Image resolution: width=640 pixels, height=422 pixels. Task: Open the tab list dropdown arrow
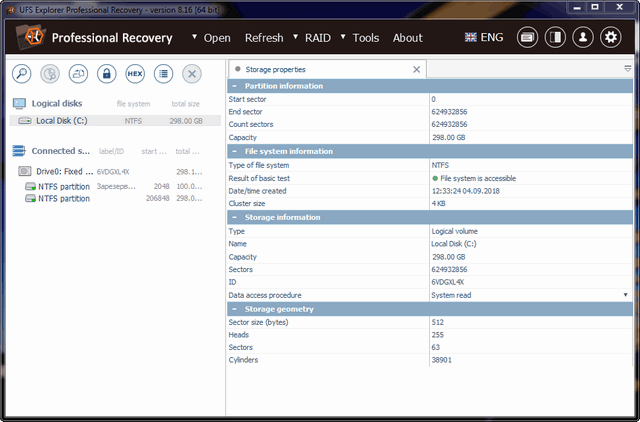[628, 69]
